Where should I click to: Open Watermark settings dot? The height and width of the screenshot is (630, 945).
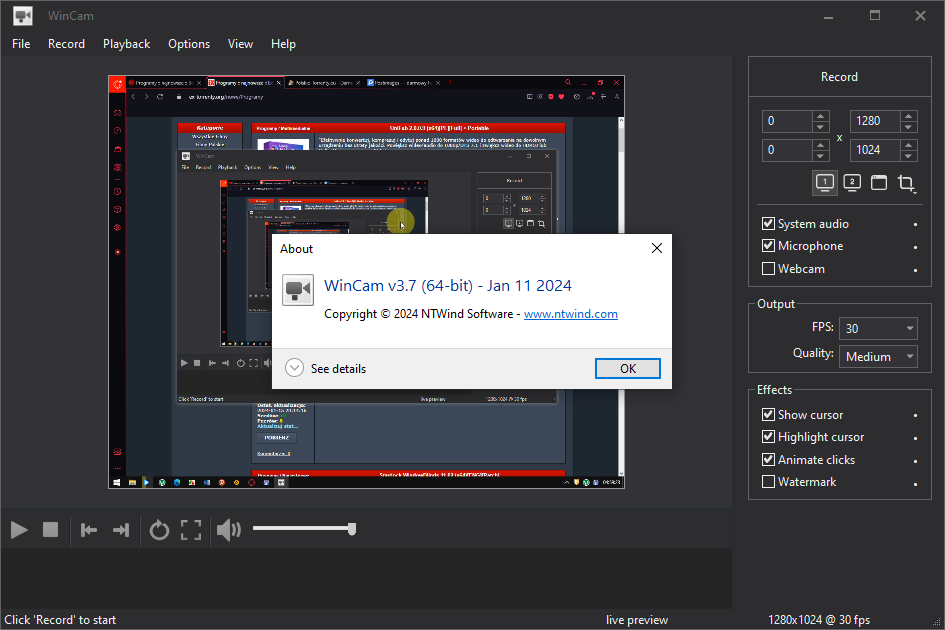tap(915, 484)
